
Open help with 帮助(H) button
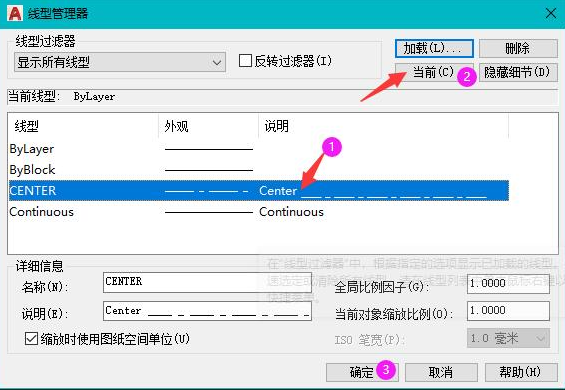pos(521,372)
